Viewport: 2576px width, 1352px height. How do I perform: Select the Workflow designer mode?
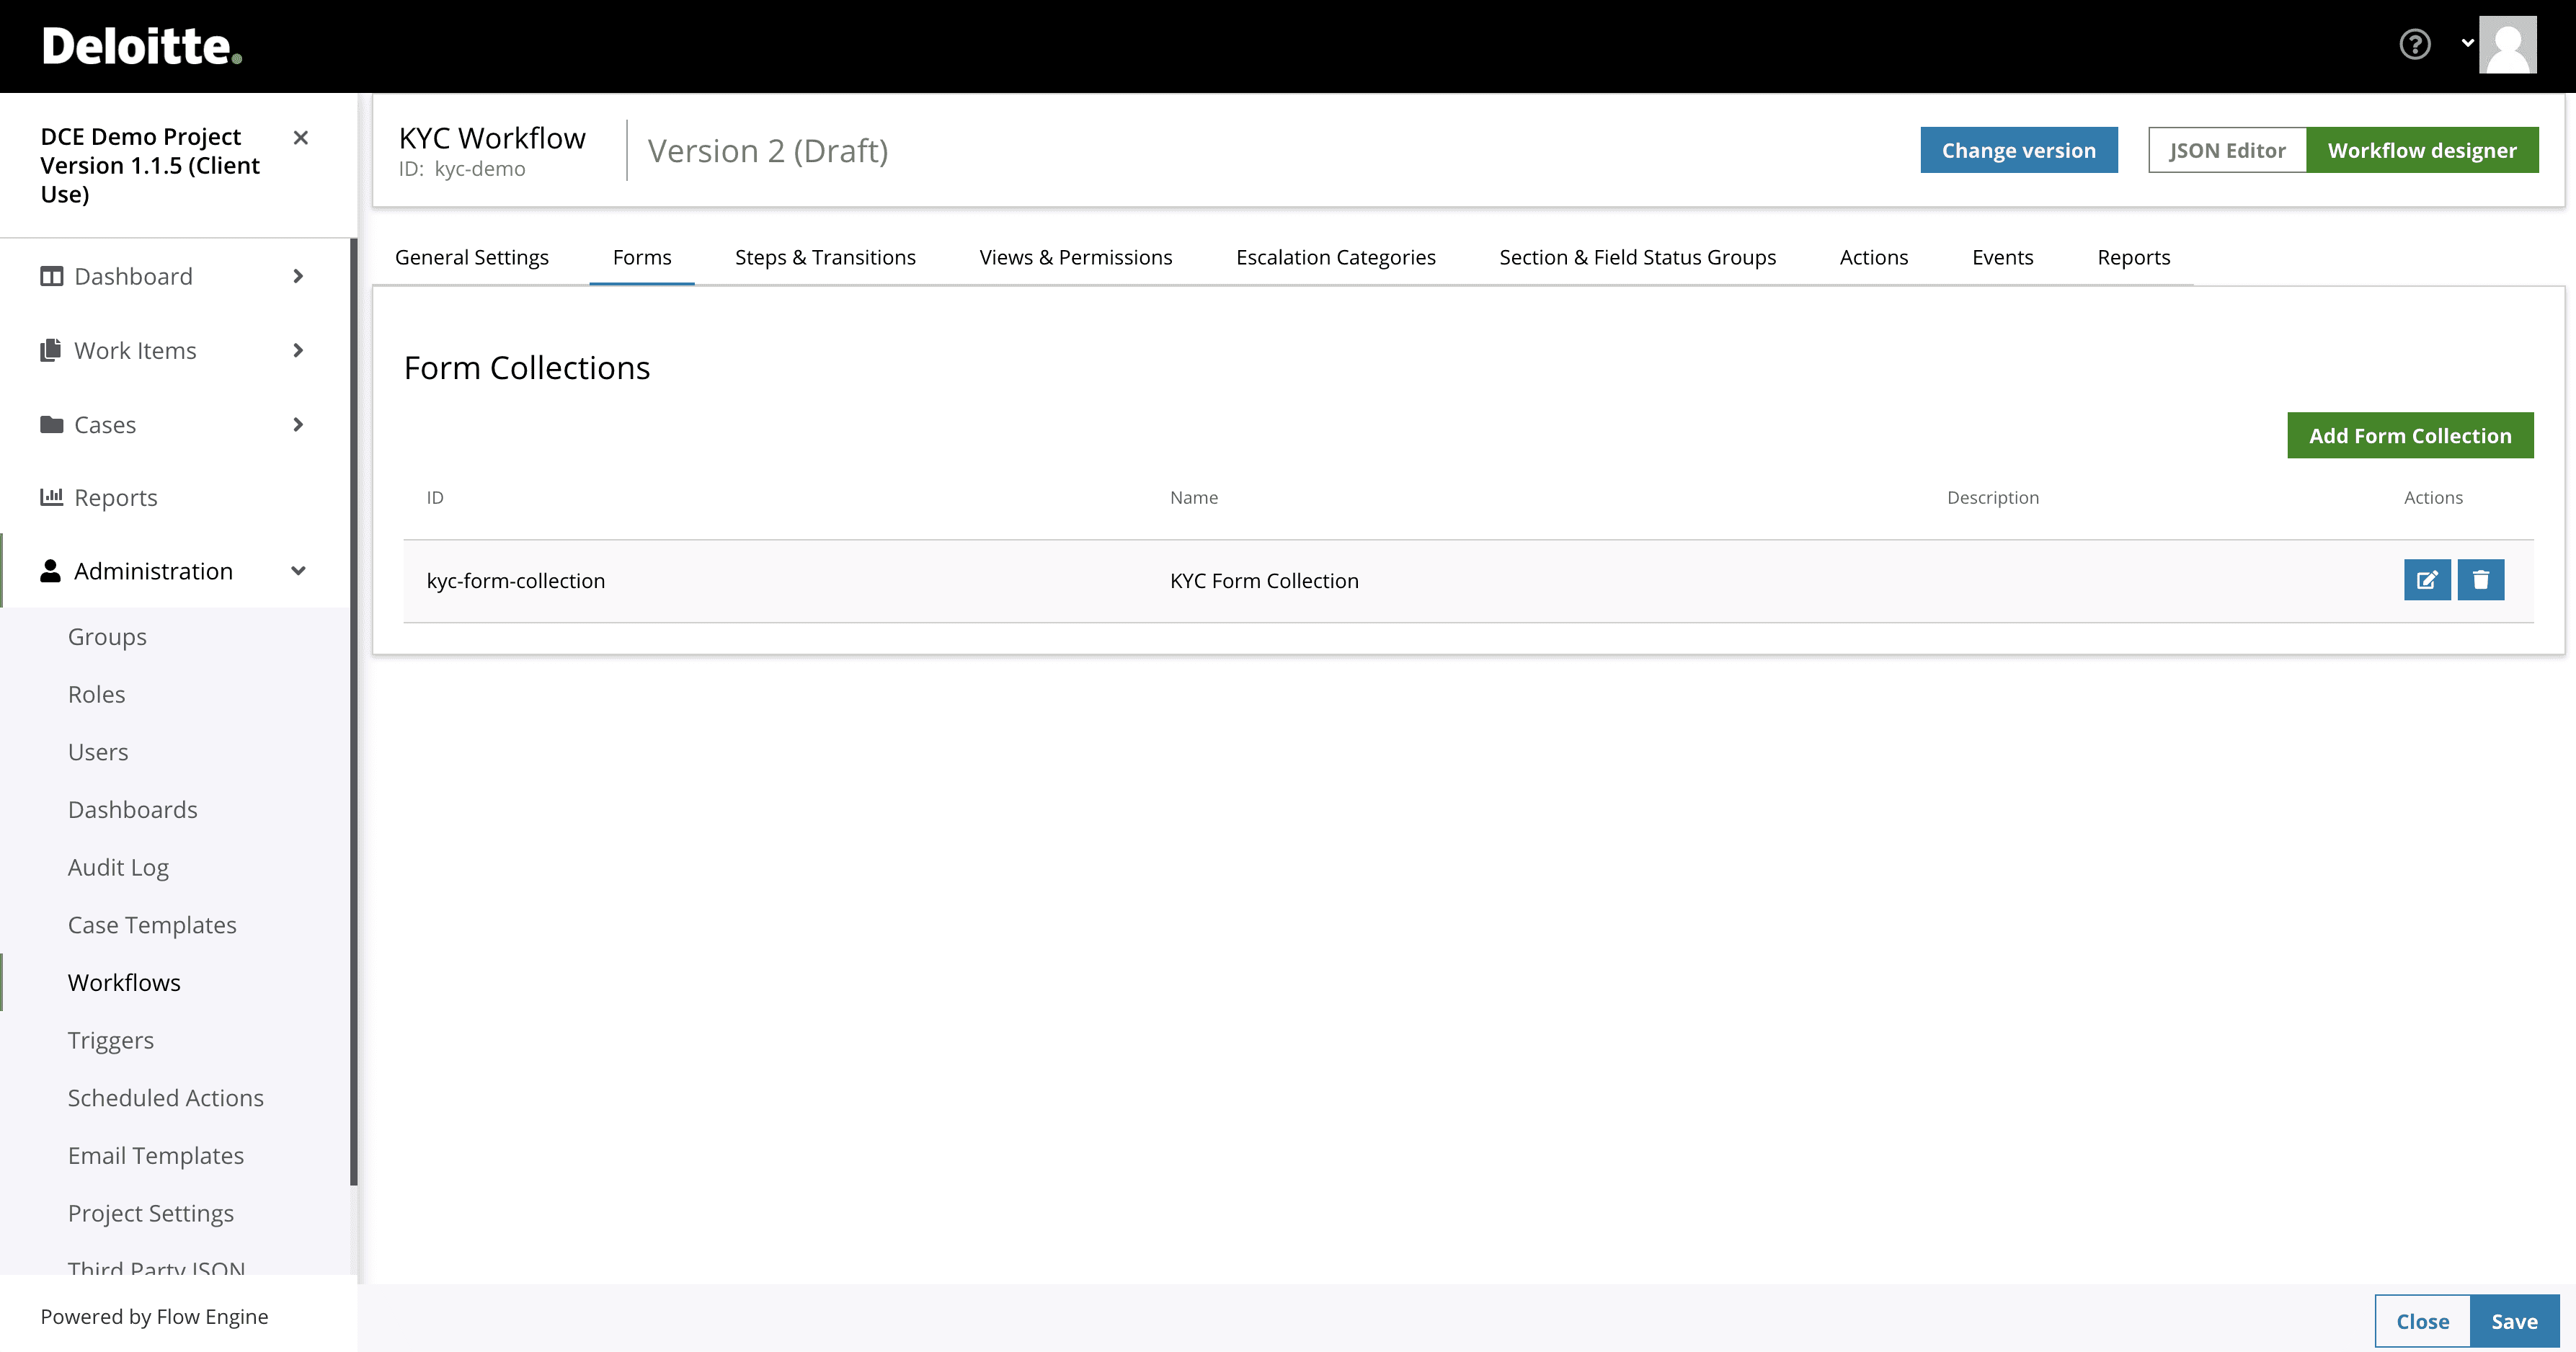coord(2421,150)
